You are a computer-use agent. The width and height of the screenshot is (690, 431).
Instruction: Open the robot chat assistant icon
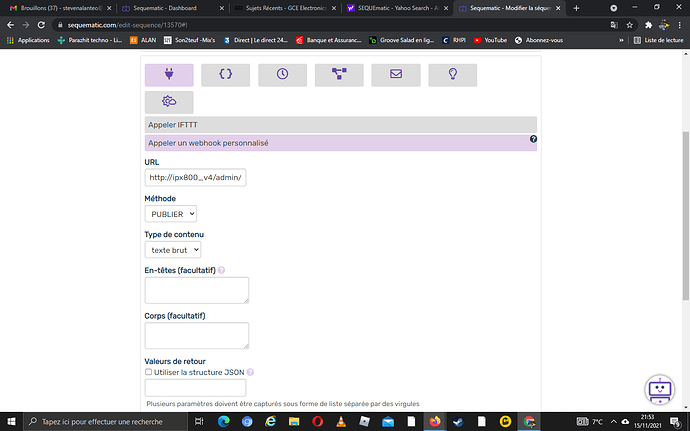(x=658, y=391)
